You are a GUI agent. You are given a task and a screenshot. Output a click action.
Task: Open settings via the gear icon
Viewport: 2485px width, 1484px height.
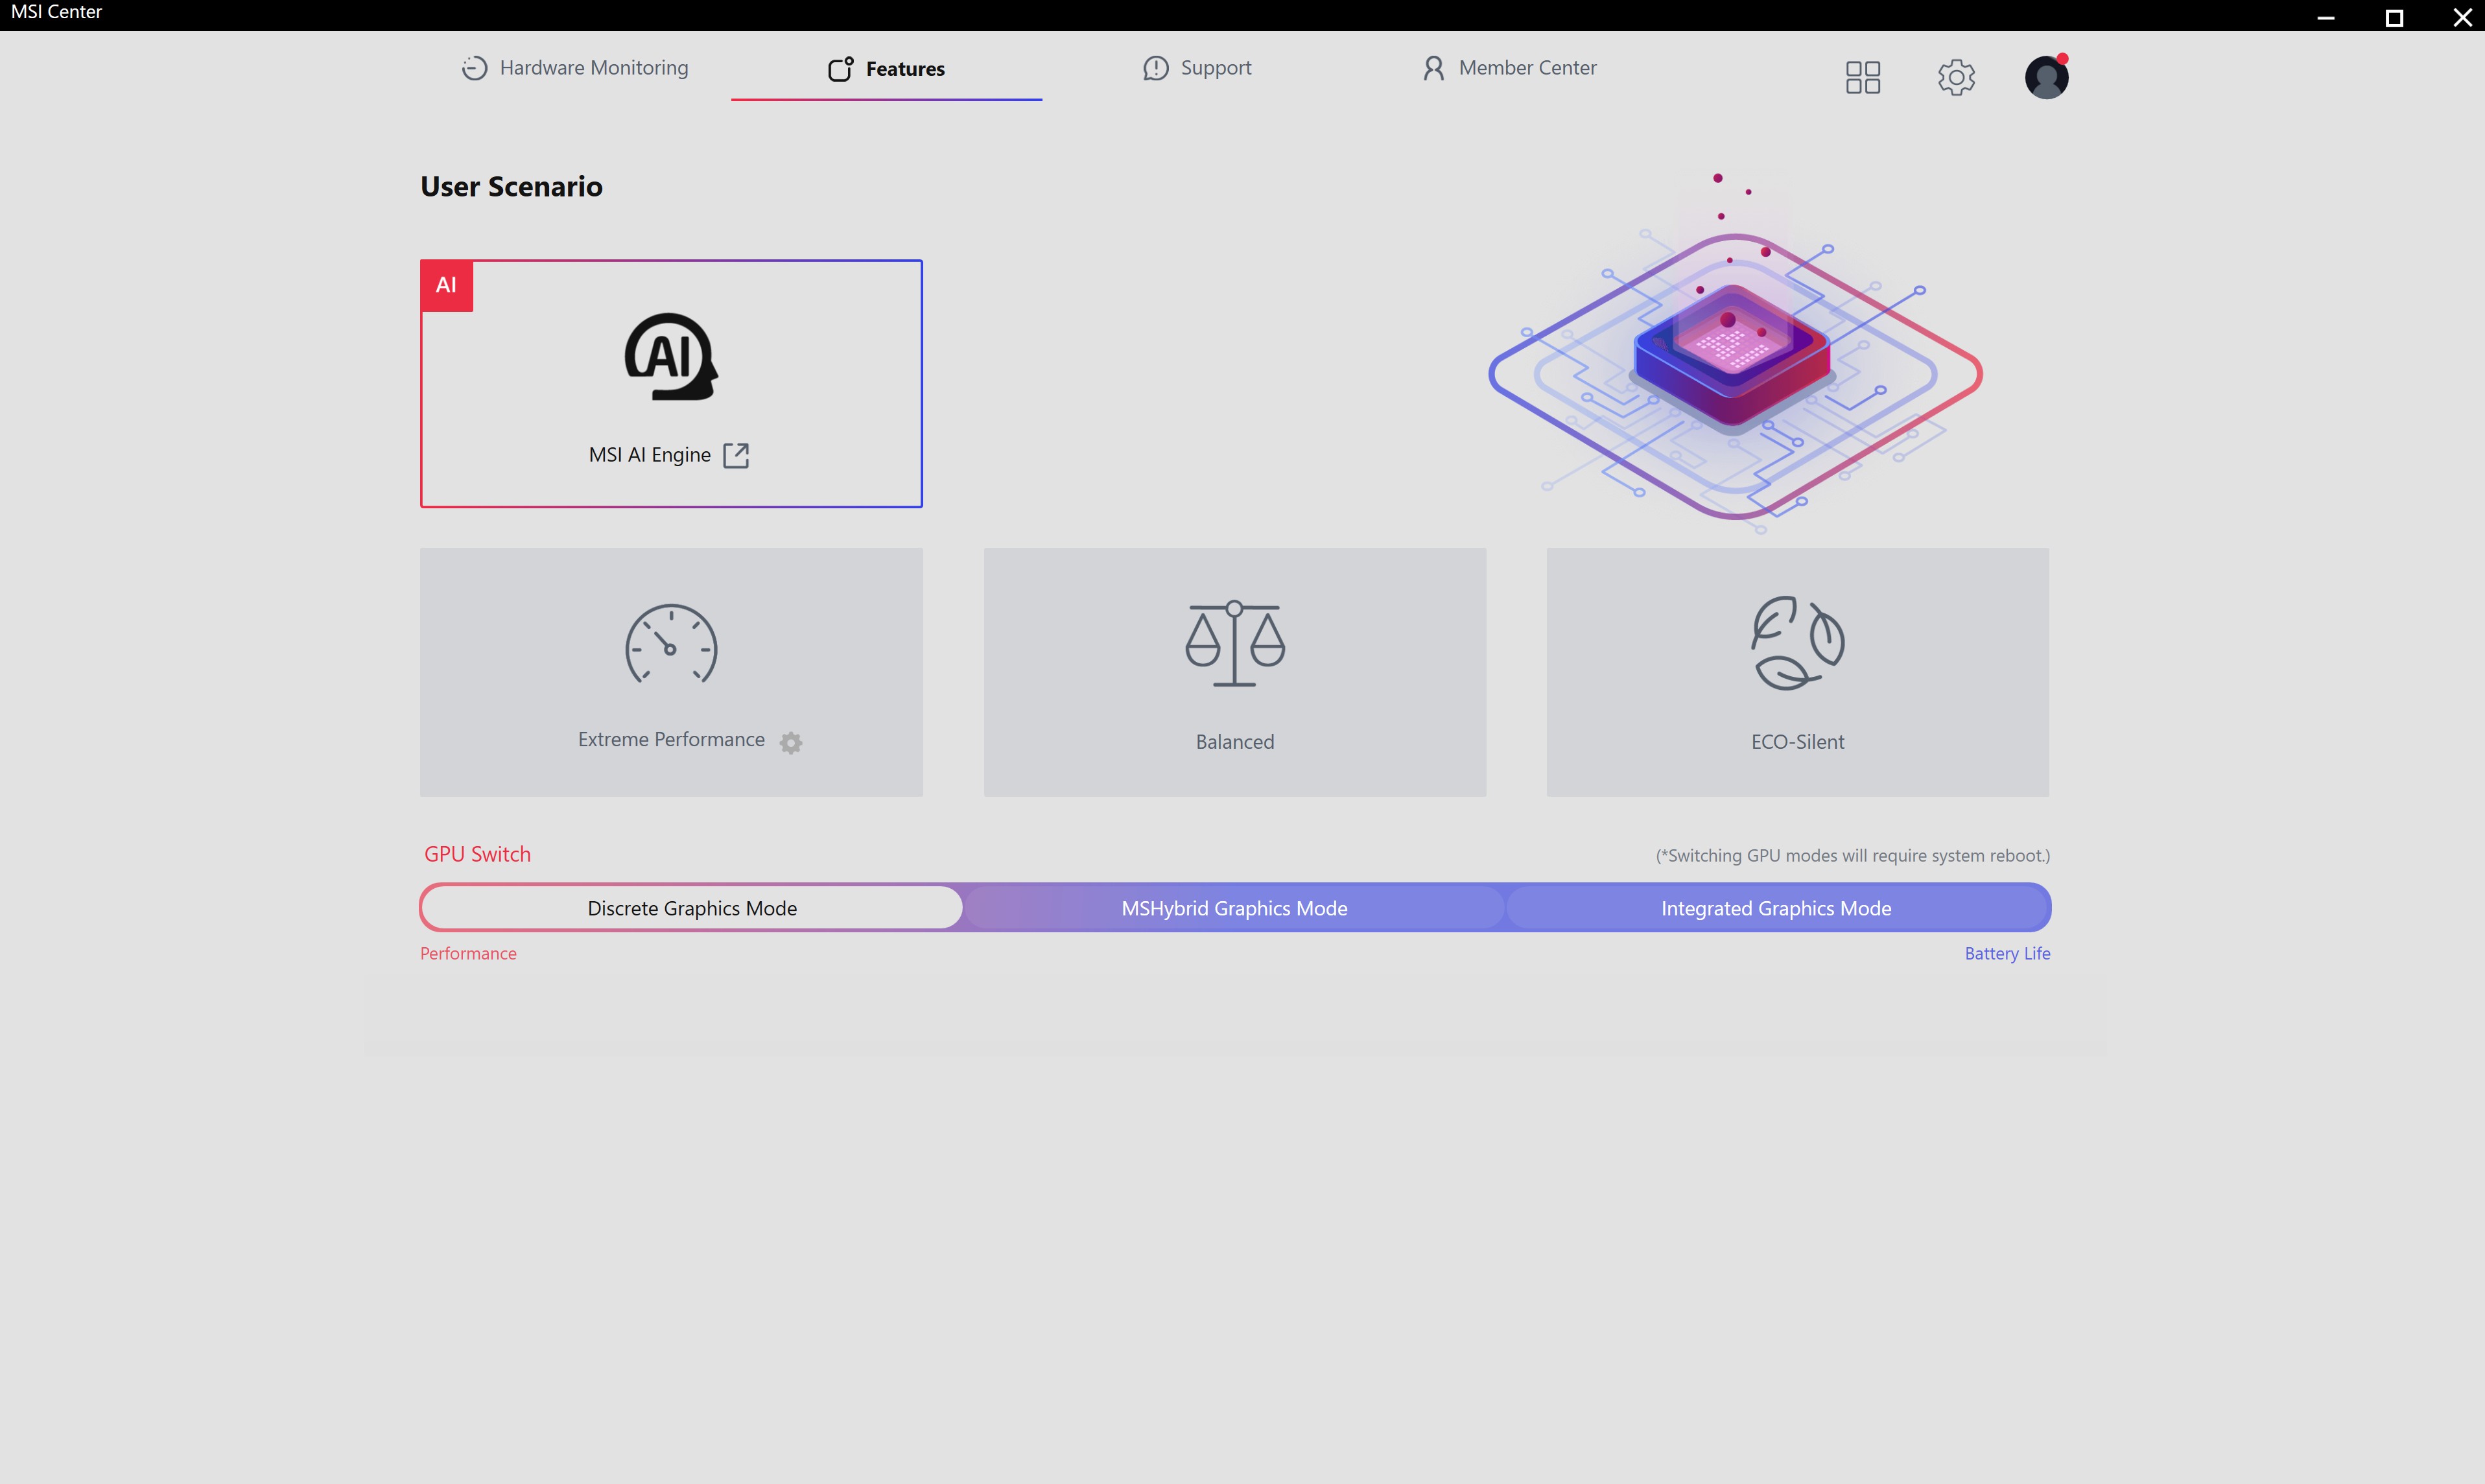point(1956,77)
